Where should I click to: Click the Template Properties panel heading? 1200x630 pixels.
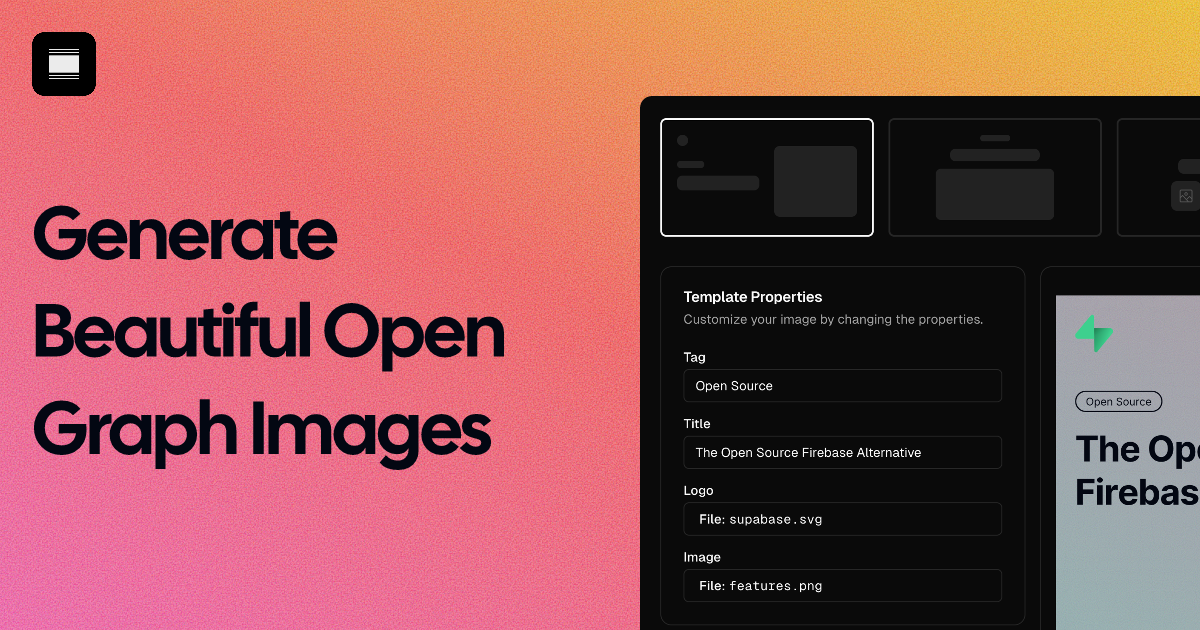click(x=752, y=297)
